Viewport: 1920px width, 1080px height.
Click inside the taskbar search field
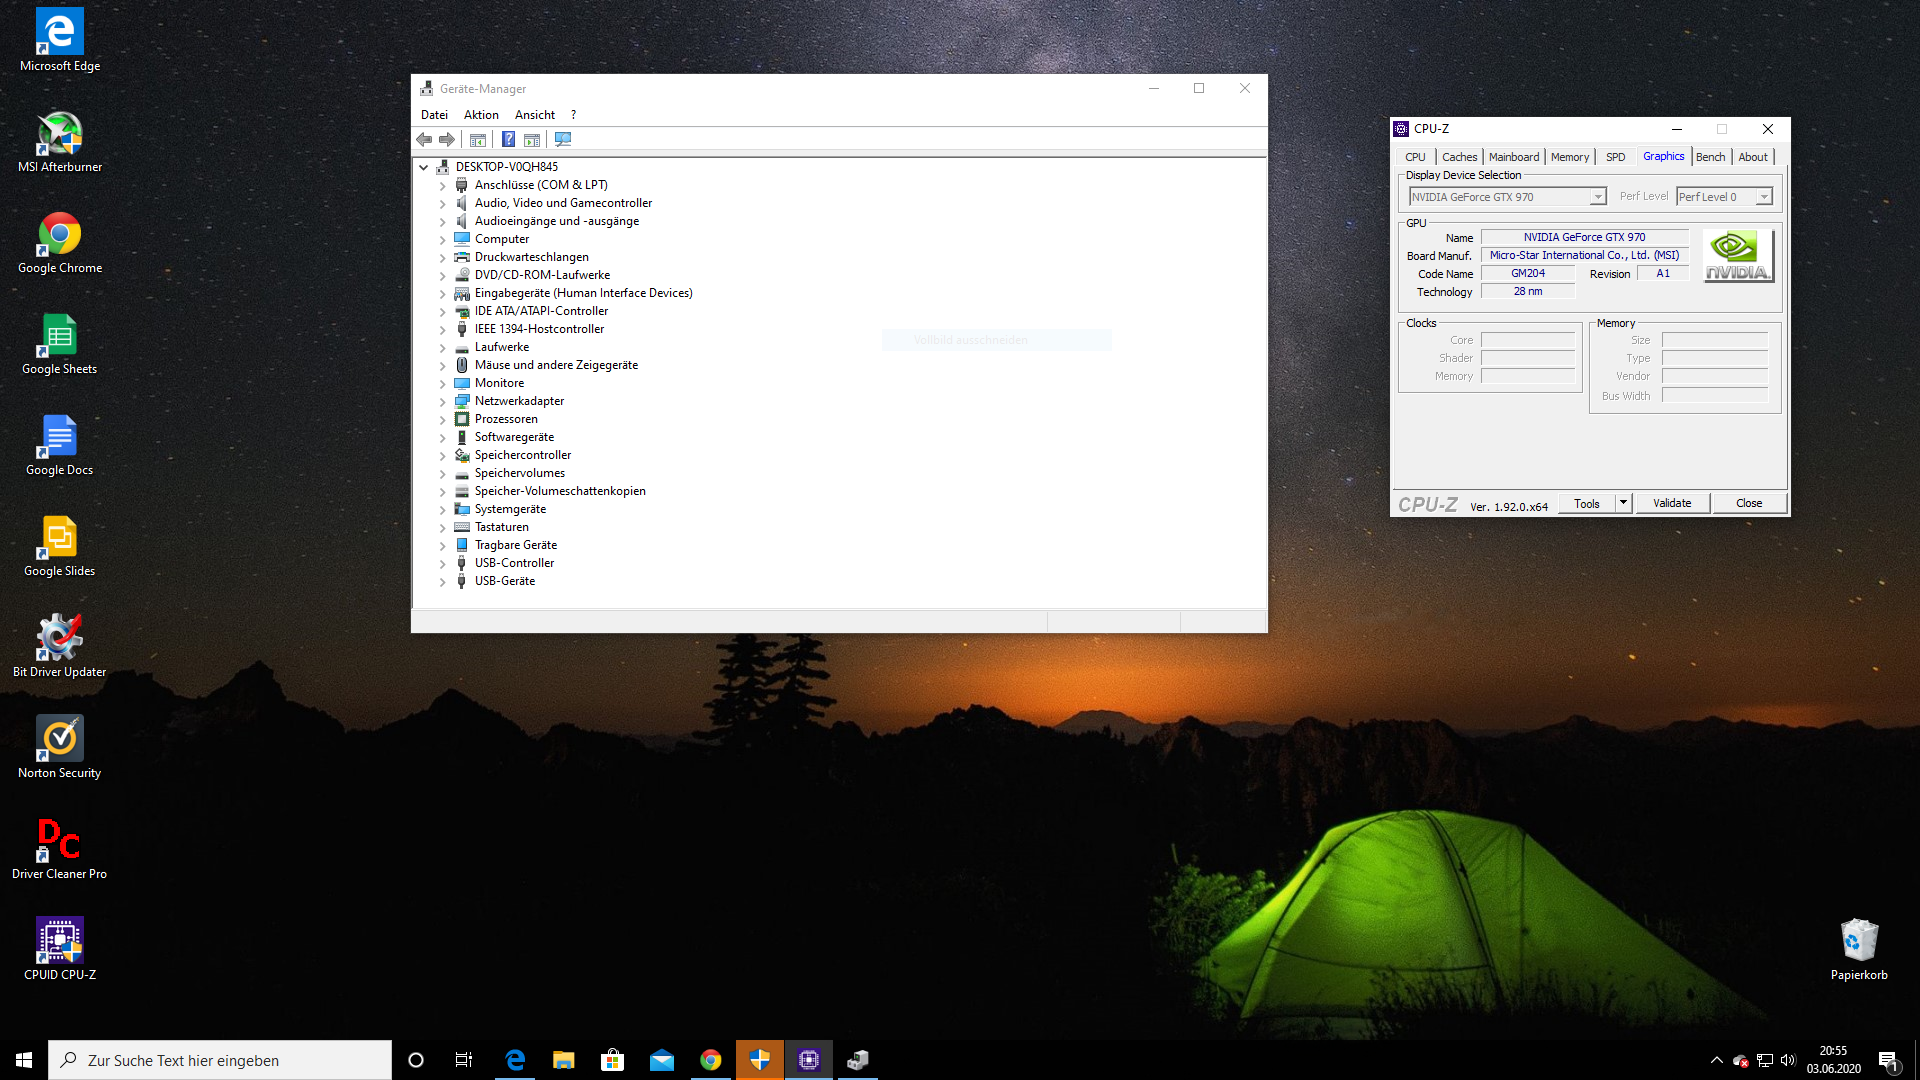220,1060
